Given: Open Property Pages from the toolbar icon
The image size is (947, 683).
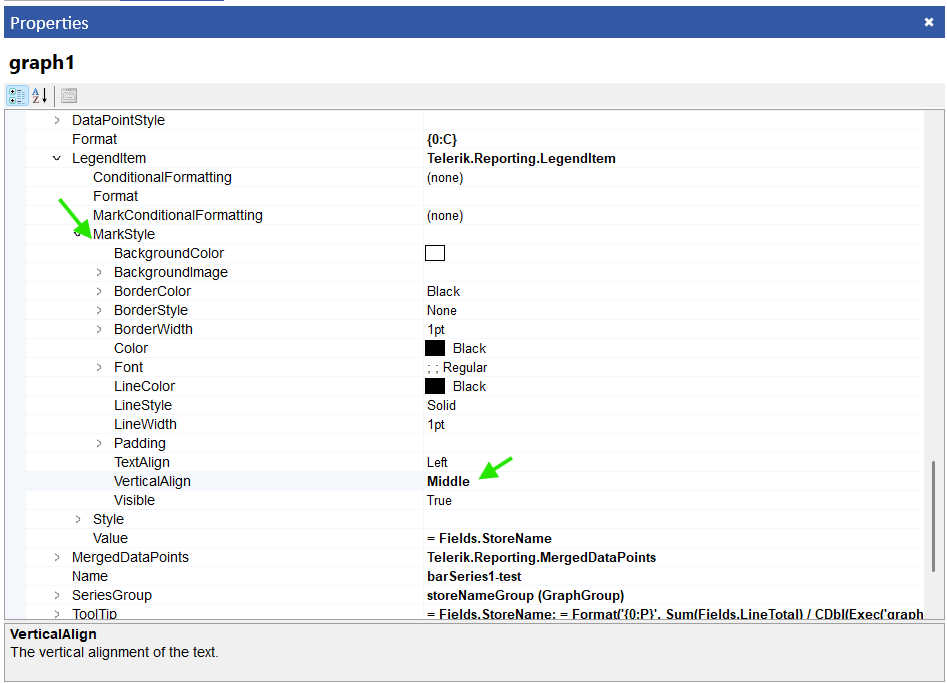Looking at the screenshot, I should [x=69, y=95].
